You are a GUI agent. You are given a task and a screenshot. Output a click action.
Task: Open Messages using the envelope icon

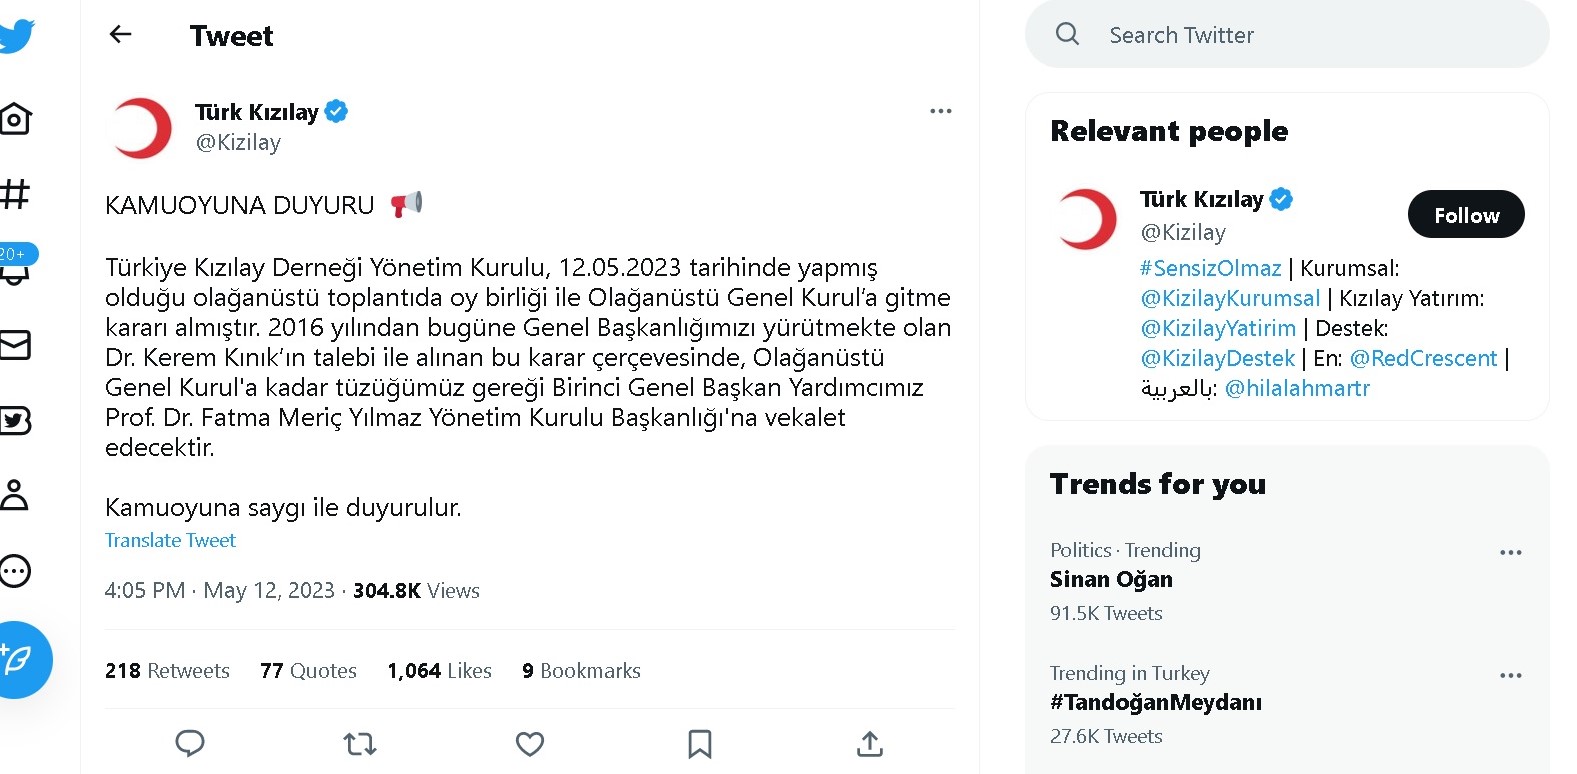[x=14, y=345]
